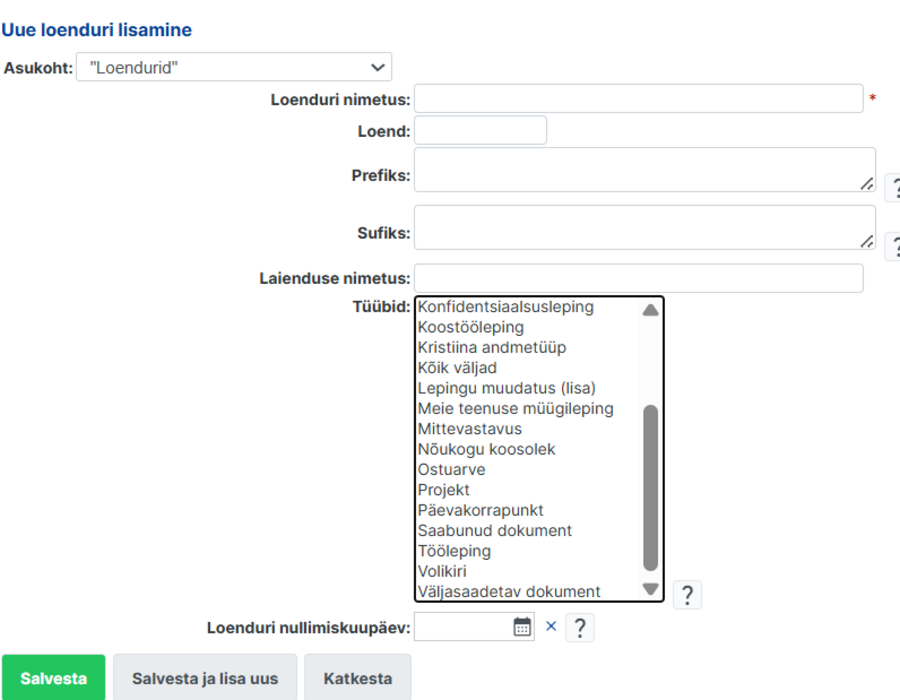Screen dimensions: 900x700
Task: Cancel with the Katkesta button
Action: click(358, 678)
